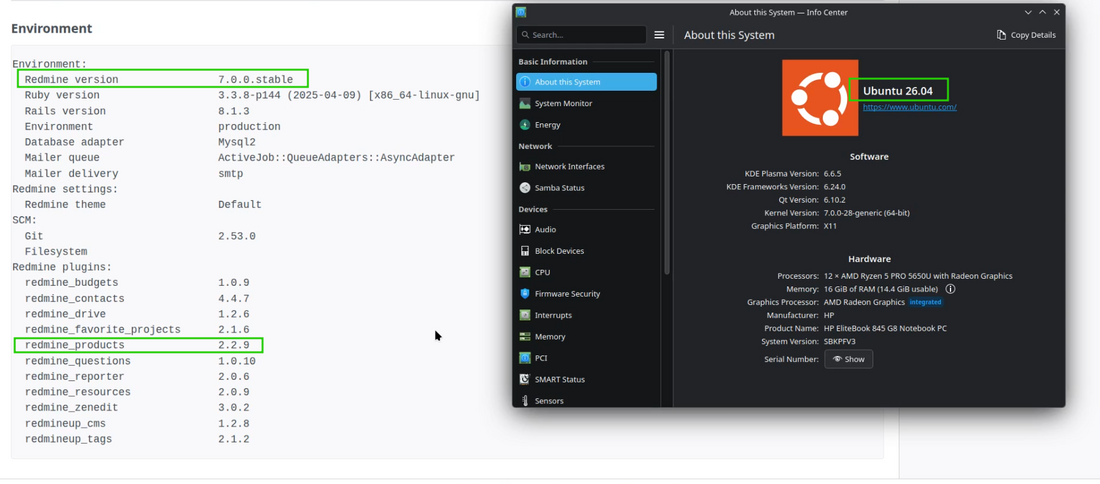Click the Info Center maximize chevron button
Viewport: 1100px width, 484px height.
point(1042,12)
